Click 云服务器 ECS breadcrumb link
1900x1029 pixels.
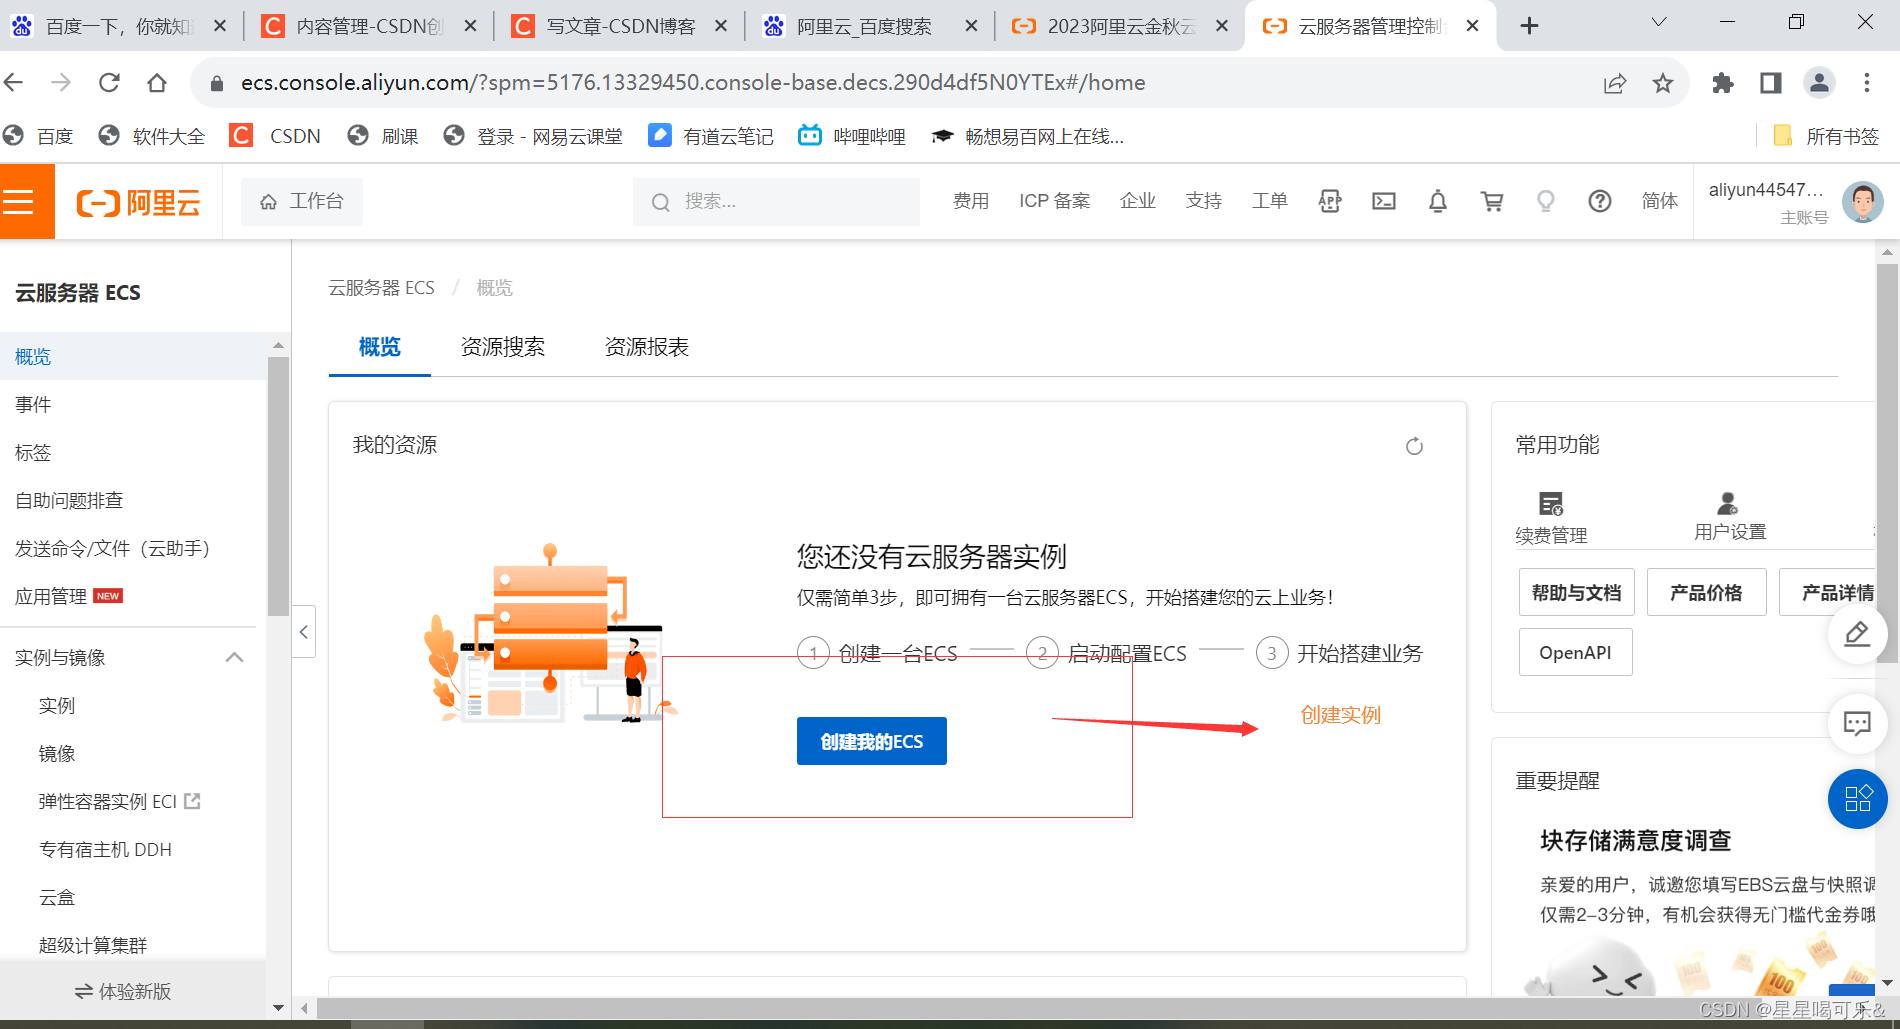tap(381, 288)
